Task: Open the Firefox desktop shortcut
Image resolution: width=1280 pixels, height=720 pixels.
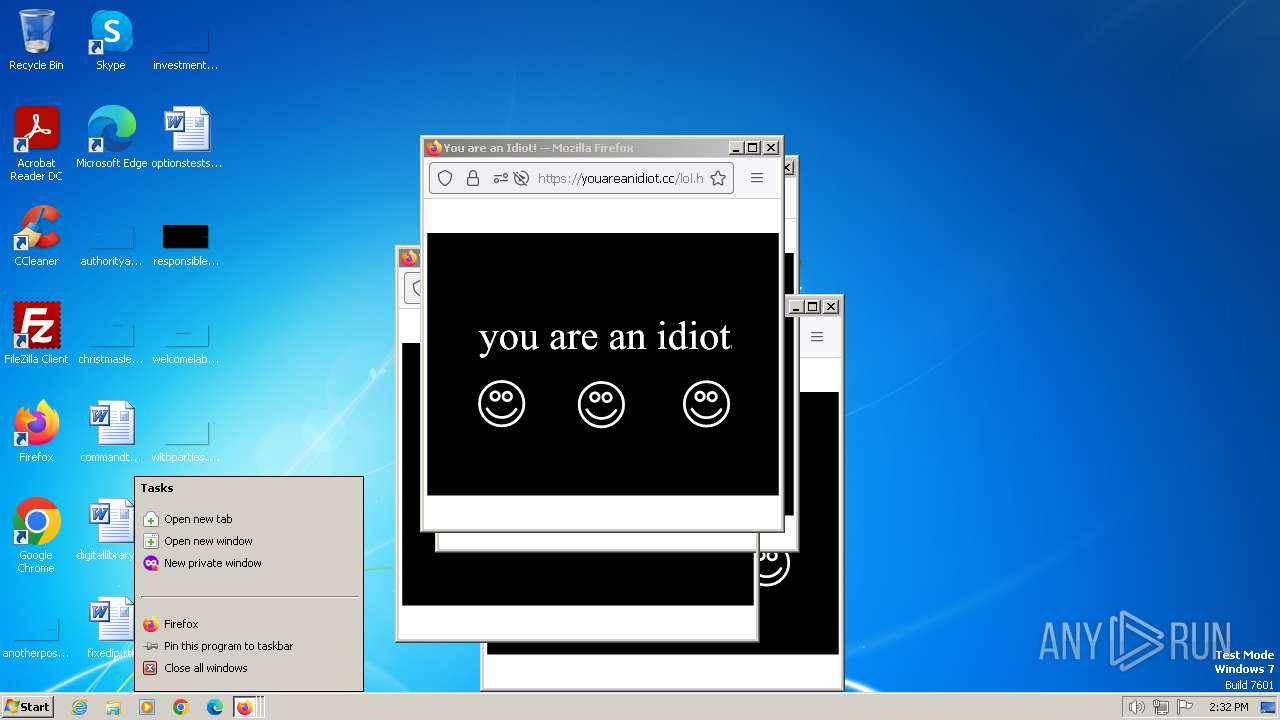Action: pyautogui.click(x=36, y=432)
